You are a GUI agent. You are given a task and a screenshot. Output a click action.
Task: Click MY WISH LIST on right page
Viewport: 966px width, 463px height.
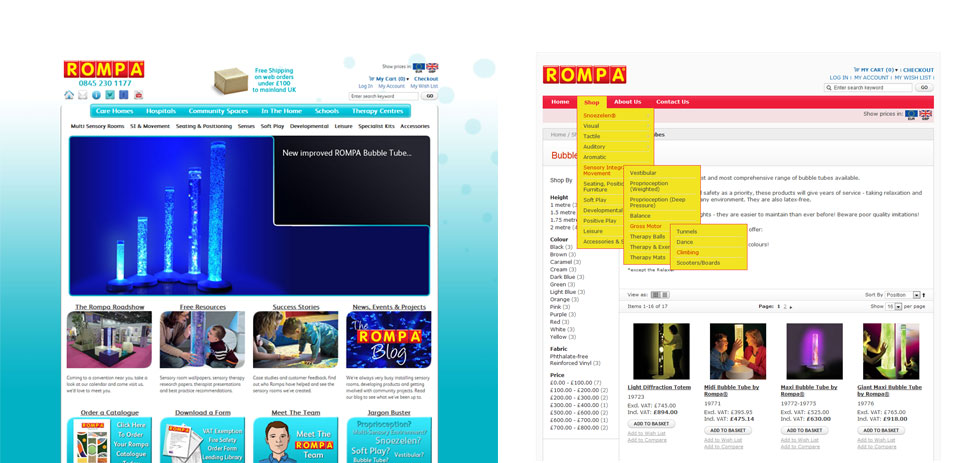[914, 78]
